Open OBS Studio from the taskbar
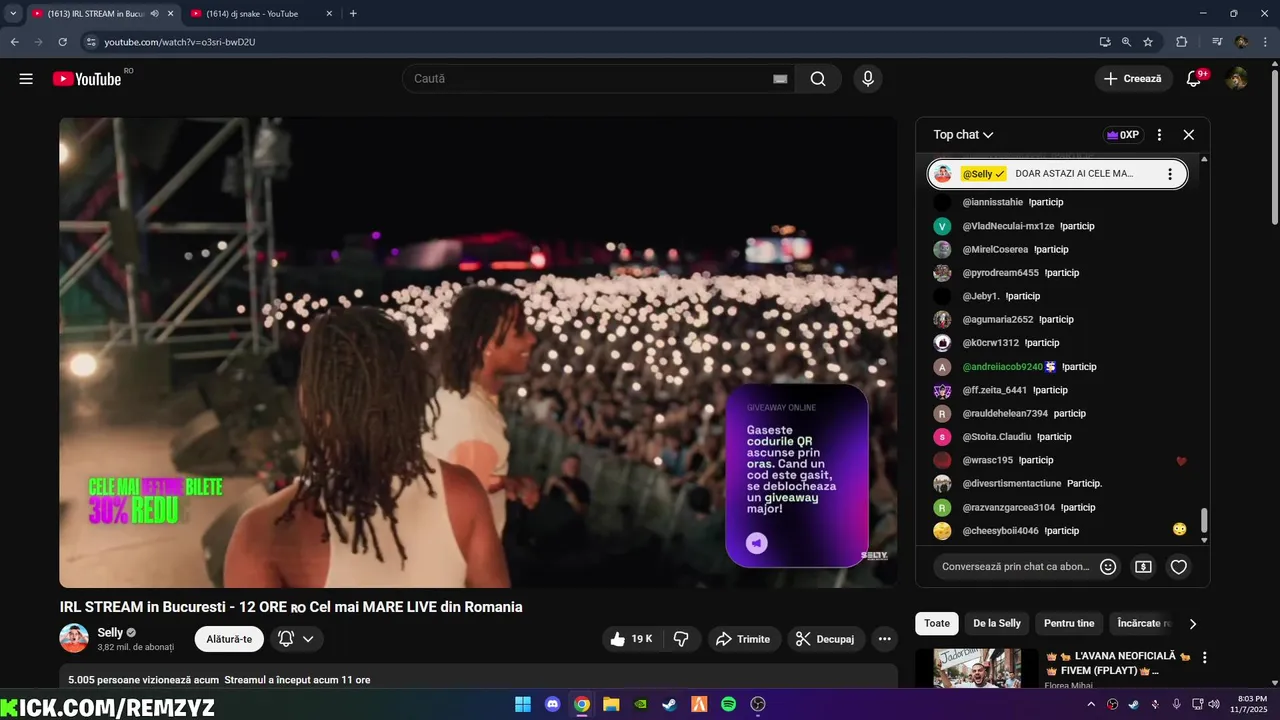This screenshot has height=720, width=1280. [757, 704]
